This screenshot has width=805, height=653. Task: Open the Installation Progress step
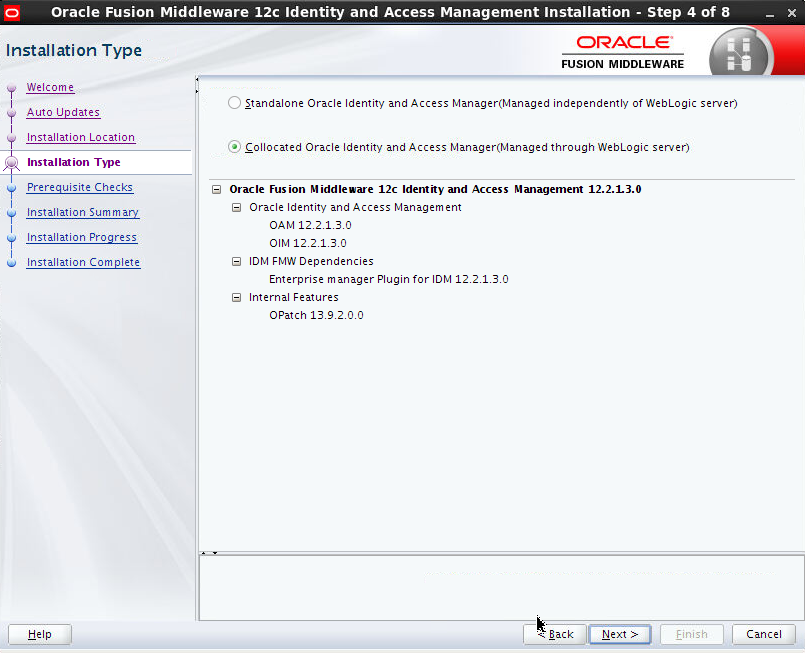(x=82, y=237)
